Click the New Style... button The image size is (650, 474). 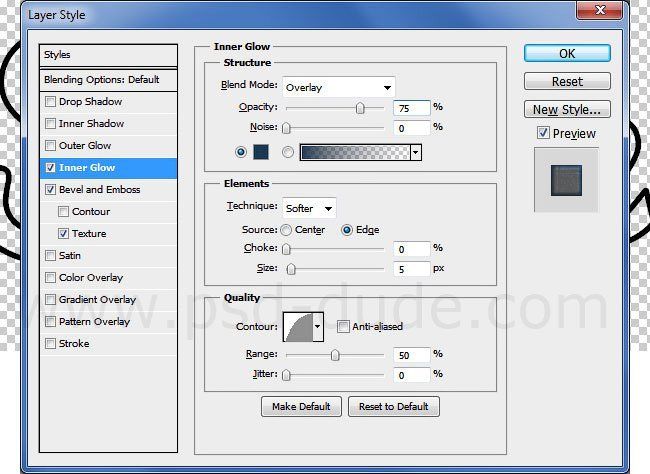point(567,109)
